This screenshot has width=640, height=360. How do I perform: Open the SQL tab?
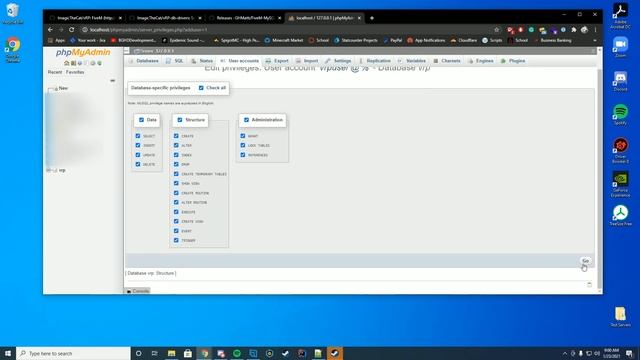point(175,61)
